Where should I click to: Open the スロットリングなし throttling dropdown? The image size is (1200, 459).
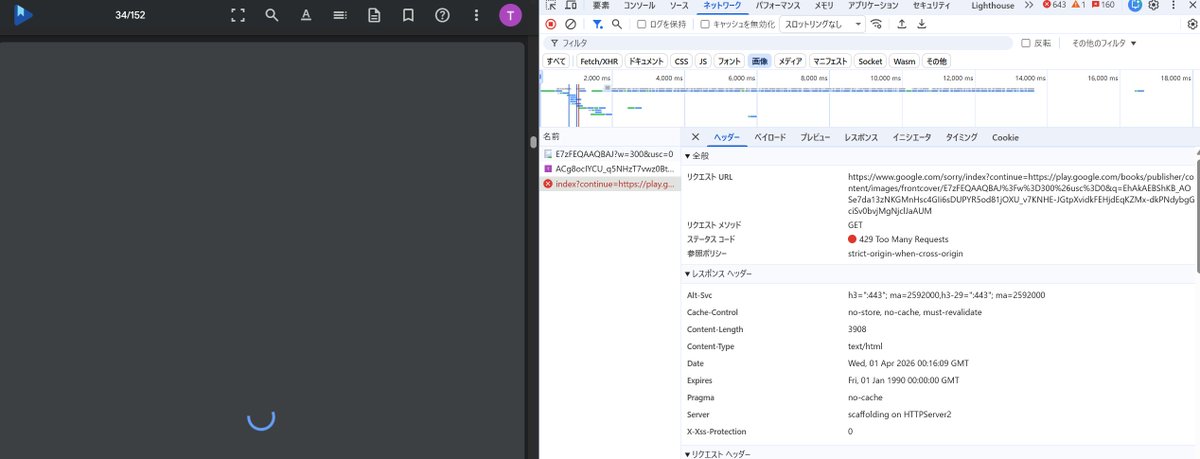tap(823, 24)
